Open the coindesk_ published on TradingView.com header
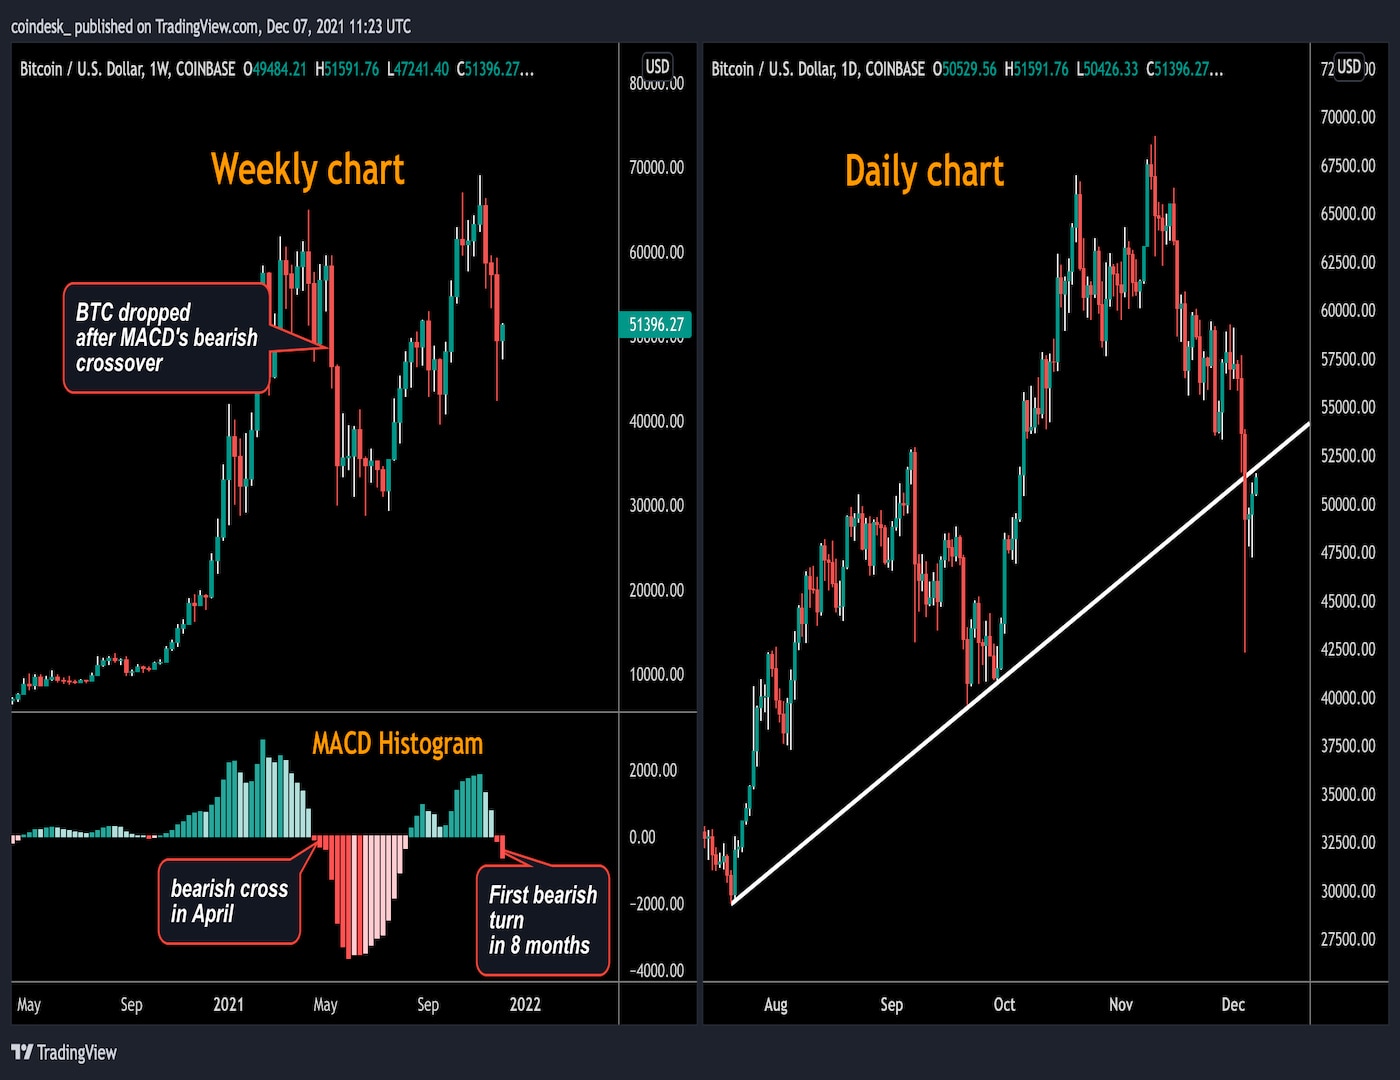 pyautogui.click(x=211, y=26)
